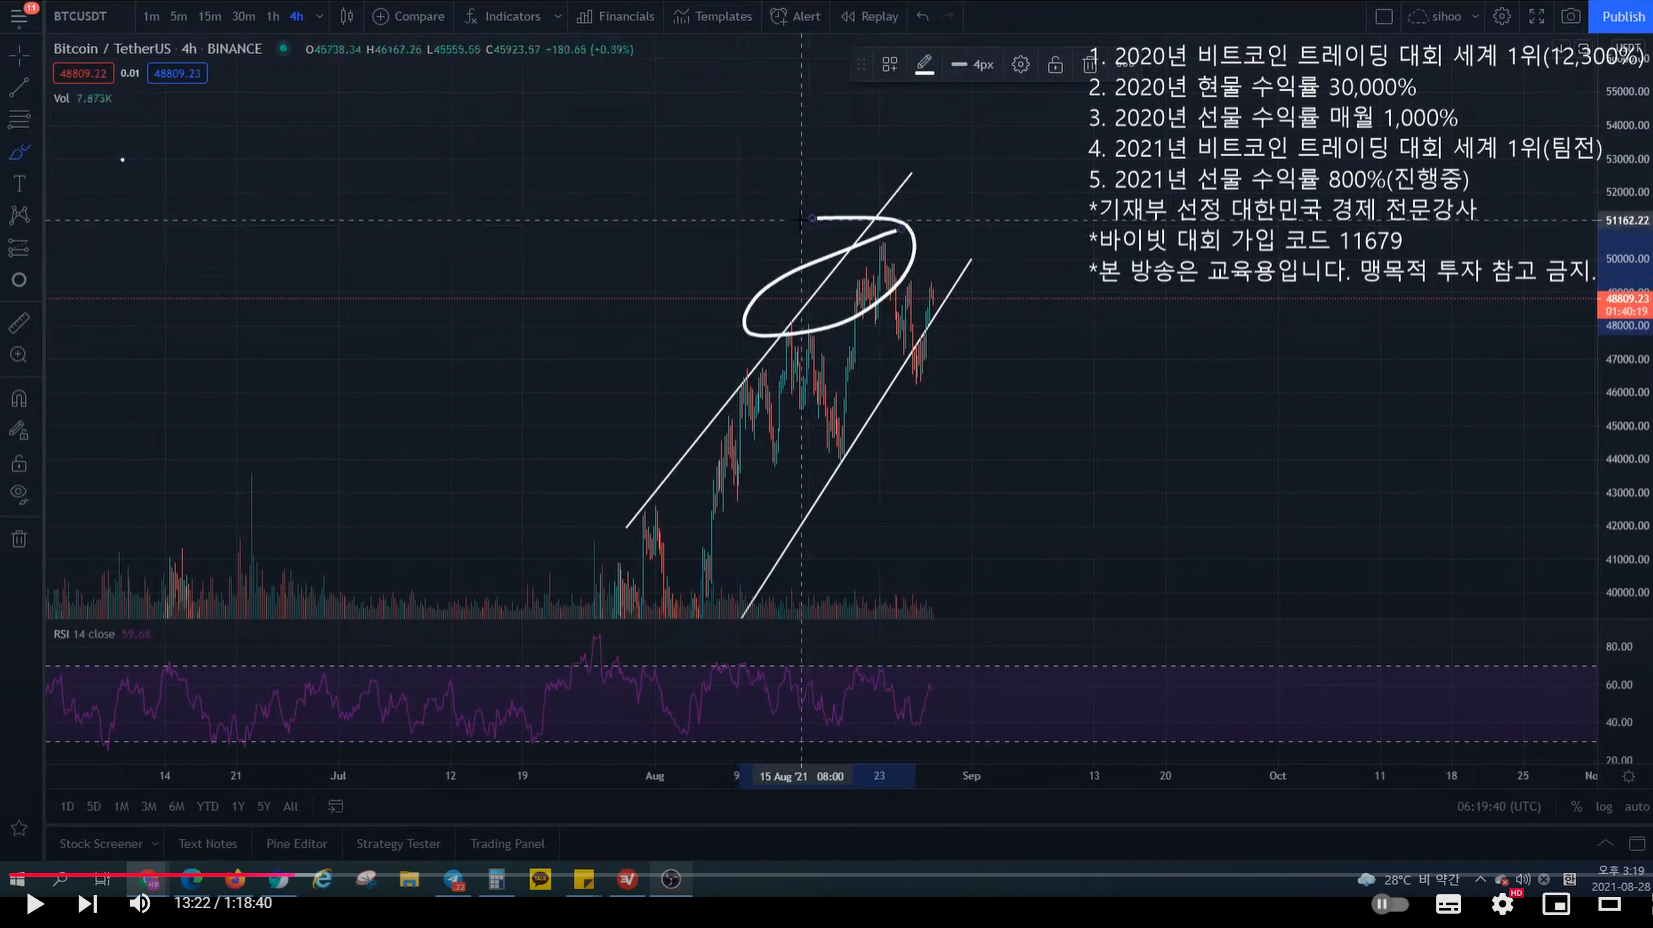
Task: Set chart range to YTD
Action: (x=207, y=806)
